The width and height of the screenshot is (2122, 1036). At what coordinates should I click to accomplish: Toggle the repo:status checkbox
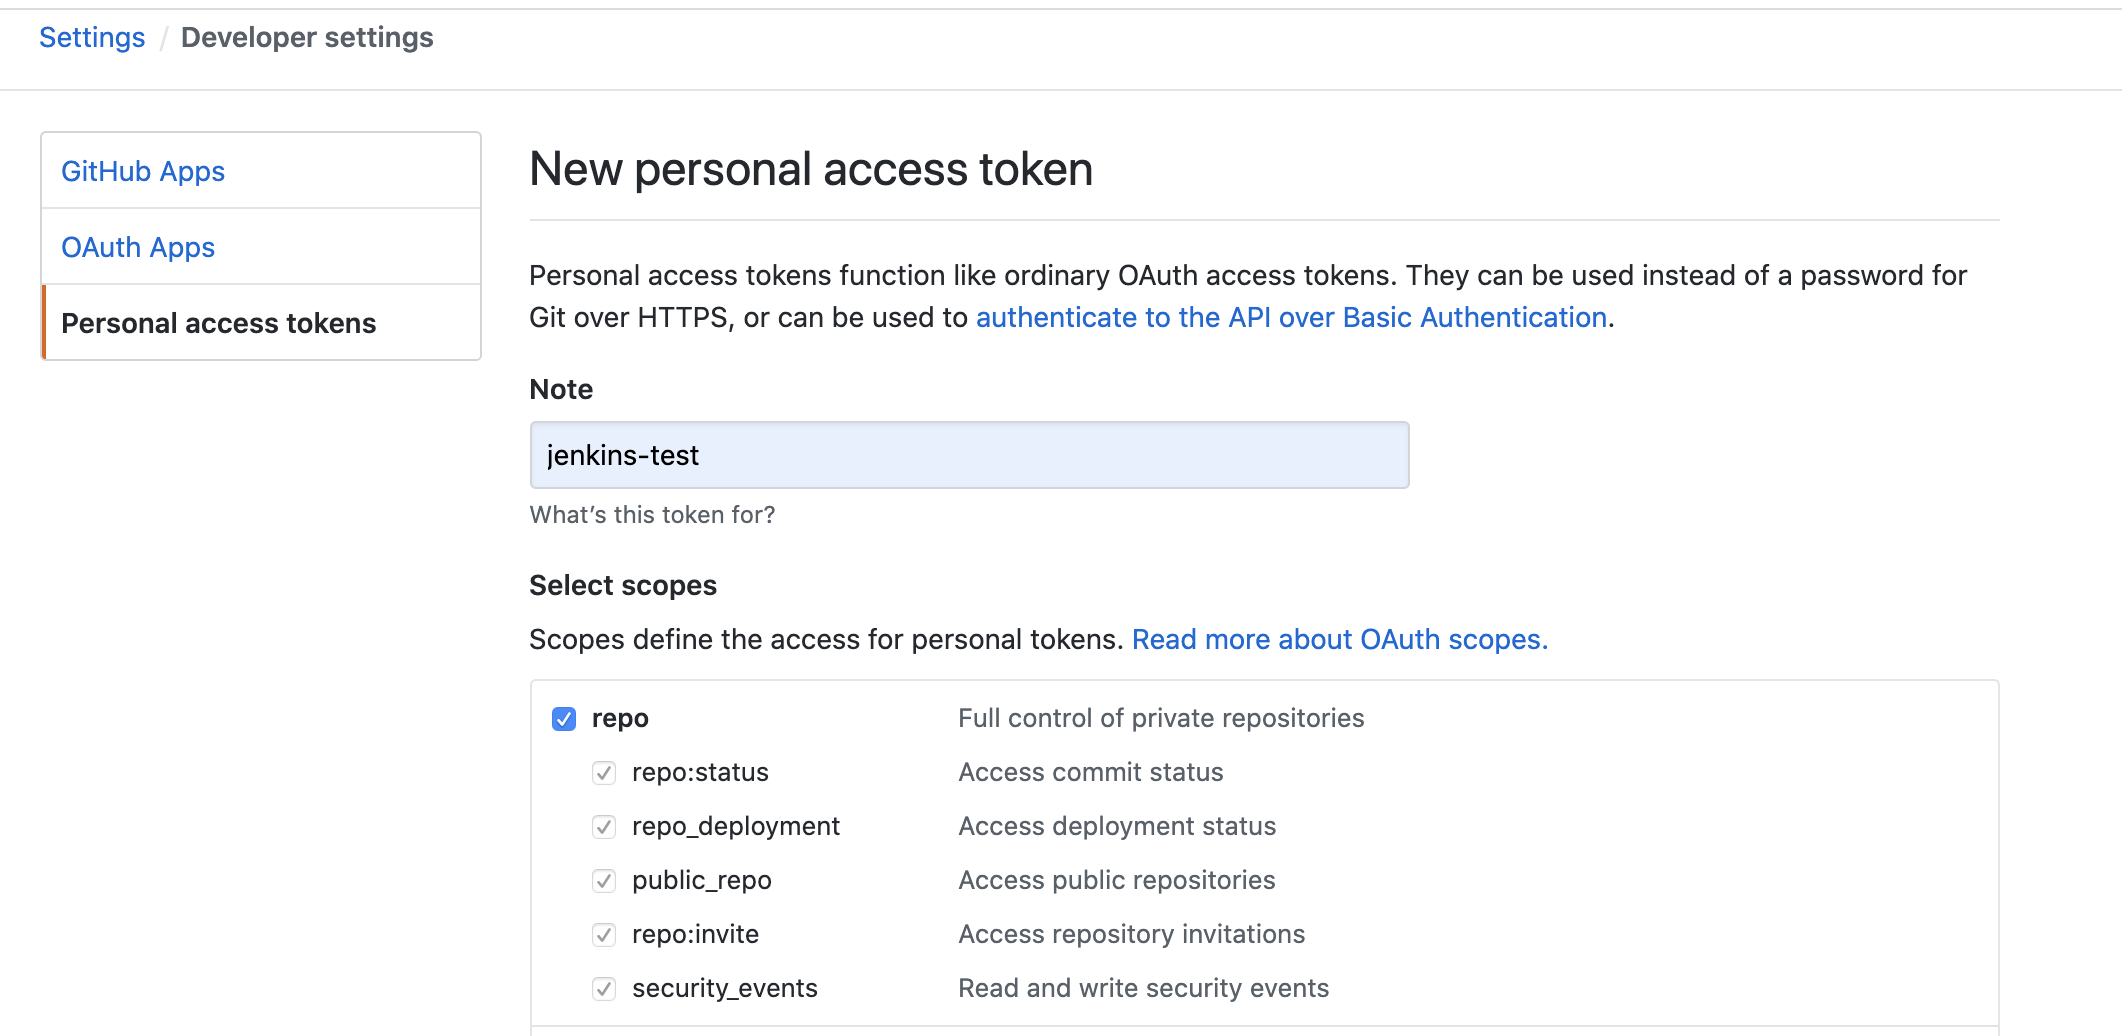pos(604,773)
